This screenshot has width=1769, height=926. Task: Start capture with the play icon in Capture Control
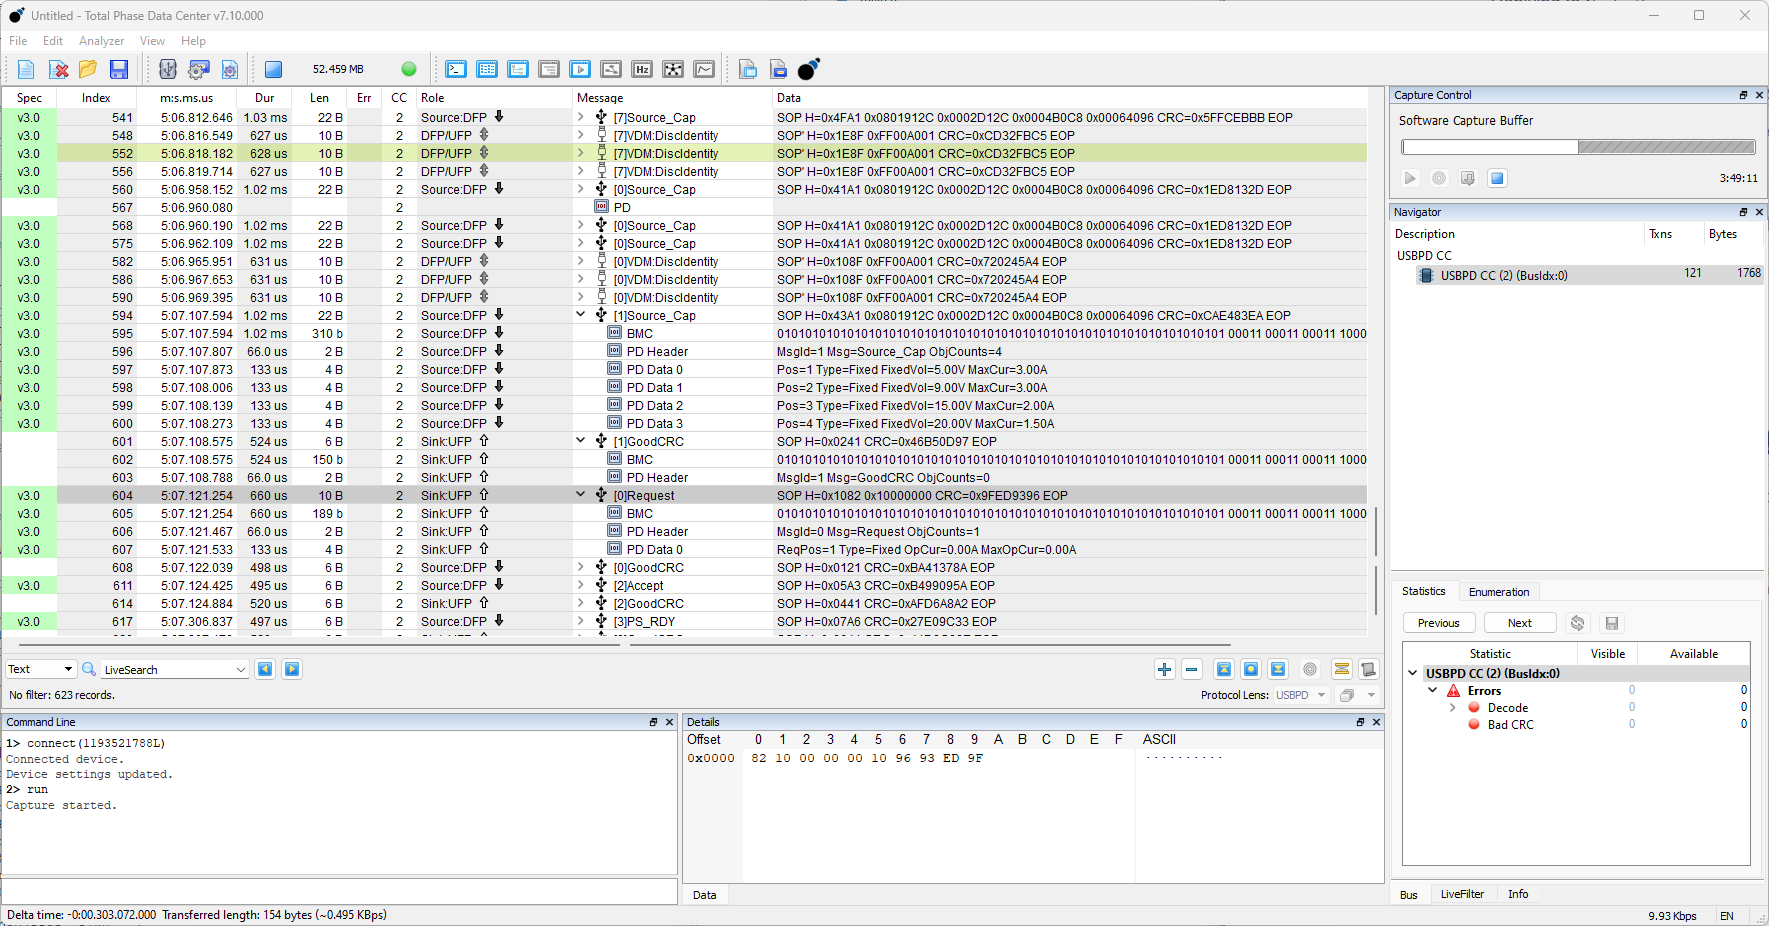(1410, 178)
